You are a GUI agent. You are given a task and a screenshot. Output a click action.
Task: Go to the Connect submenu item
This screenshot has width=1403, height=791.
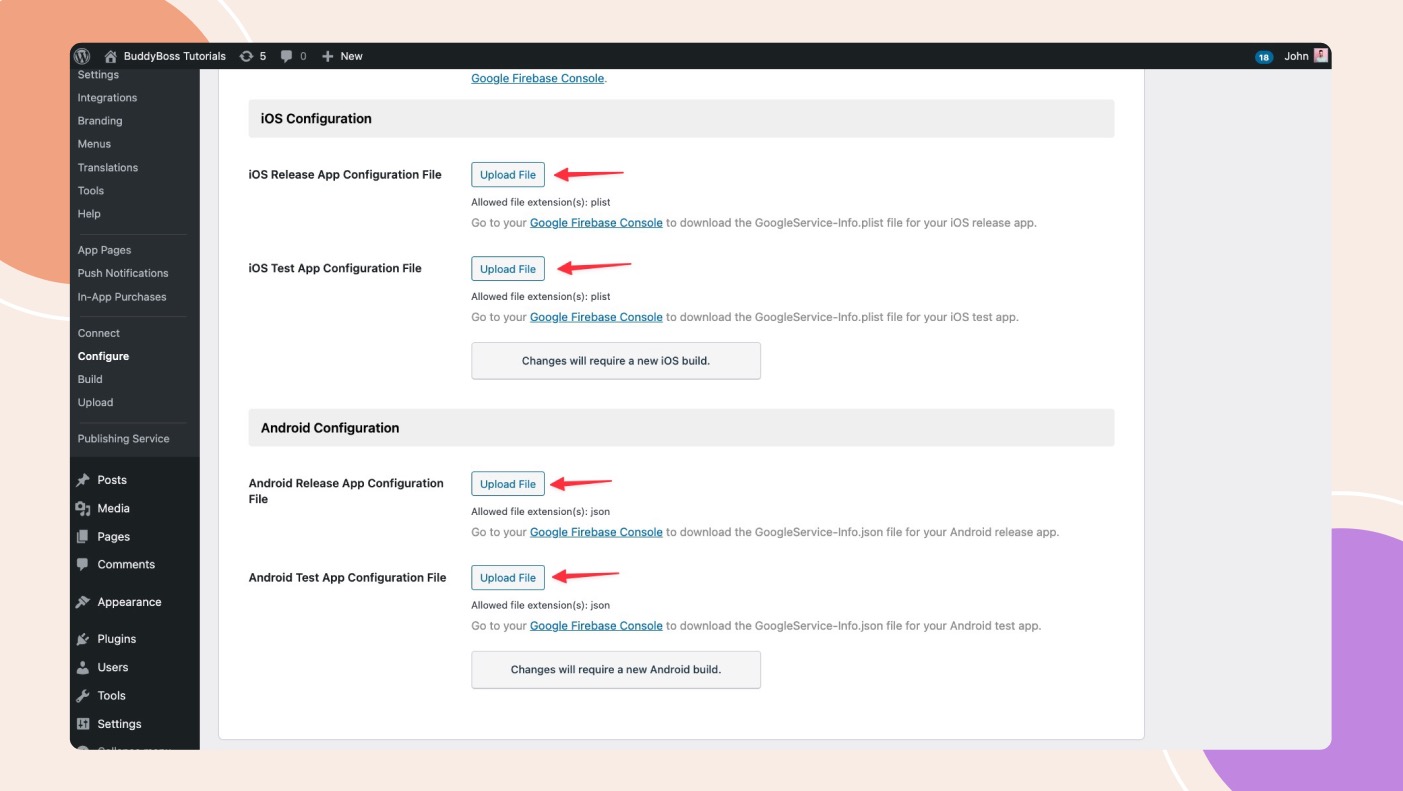[x=98, y=333]
